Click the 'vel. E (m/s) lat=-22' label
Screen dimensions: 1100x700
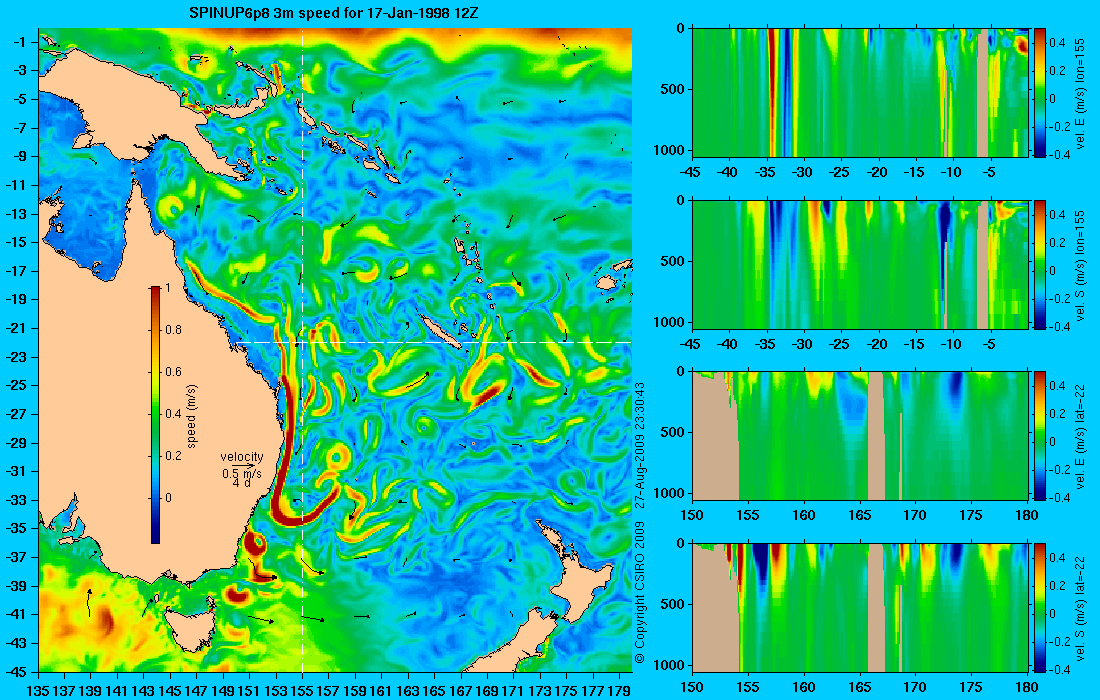click(x=1080, y=435)
